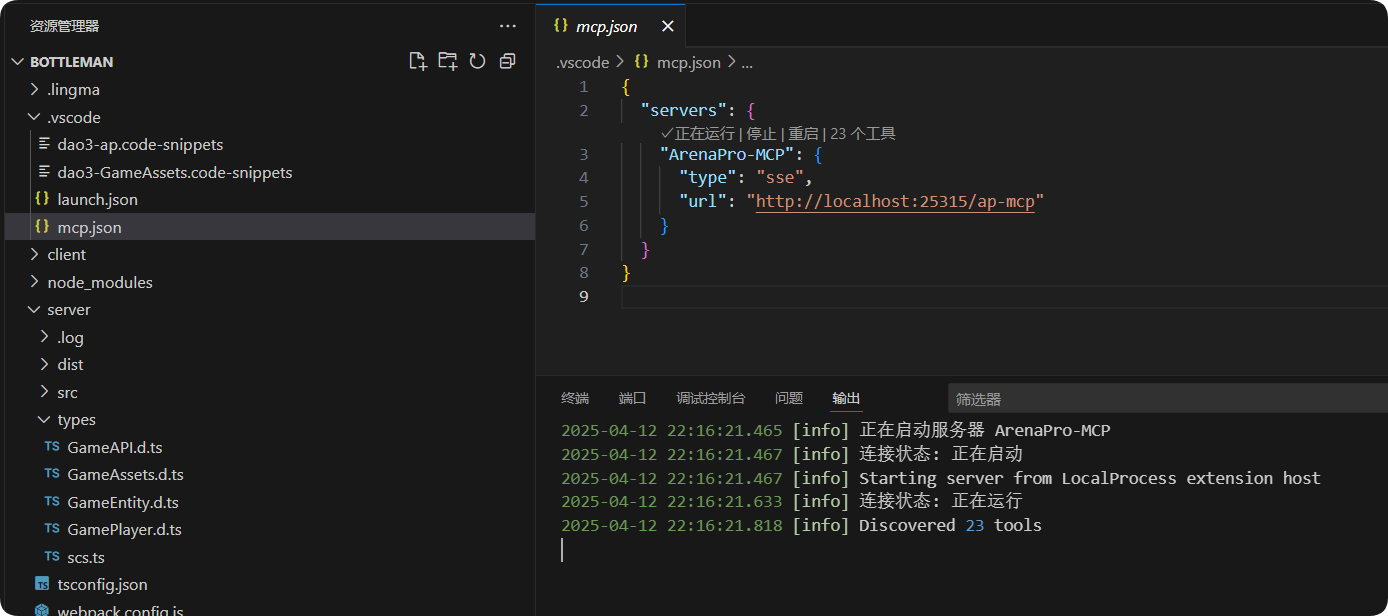Collapse the .vscode folder
1388x616 pixels.
(73, 117)
